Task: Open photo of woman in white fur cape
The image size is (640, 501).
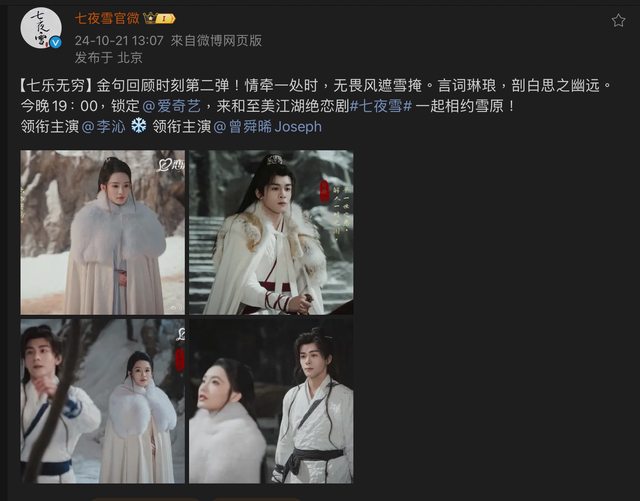Action: point(102,232)
